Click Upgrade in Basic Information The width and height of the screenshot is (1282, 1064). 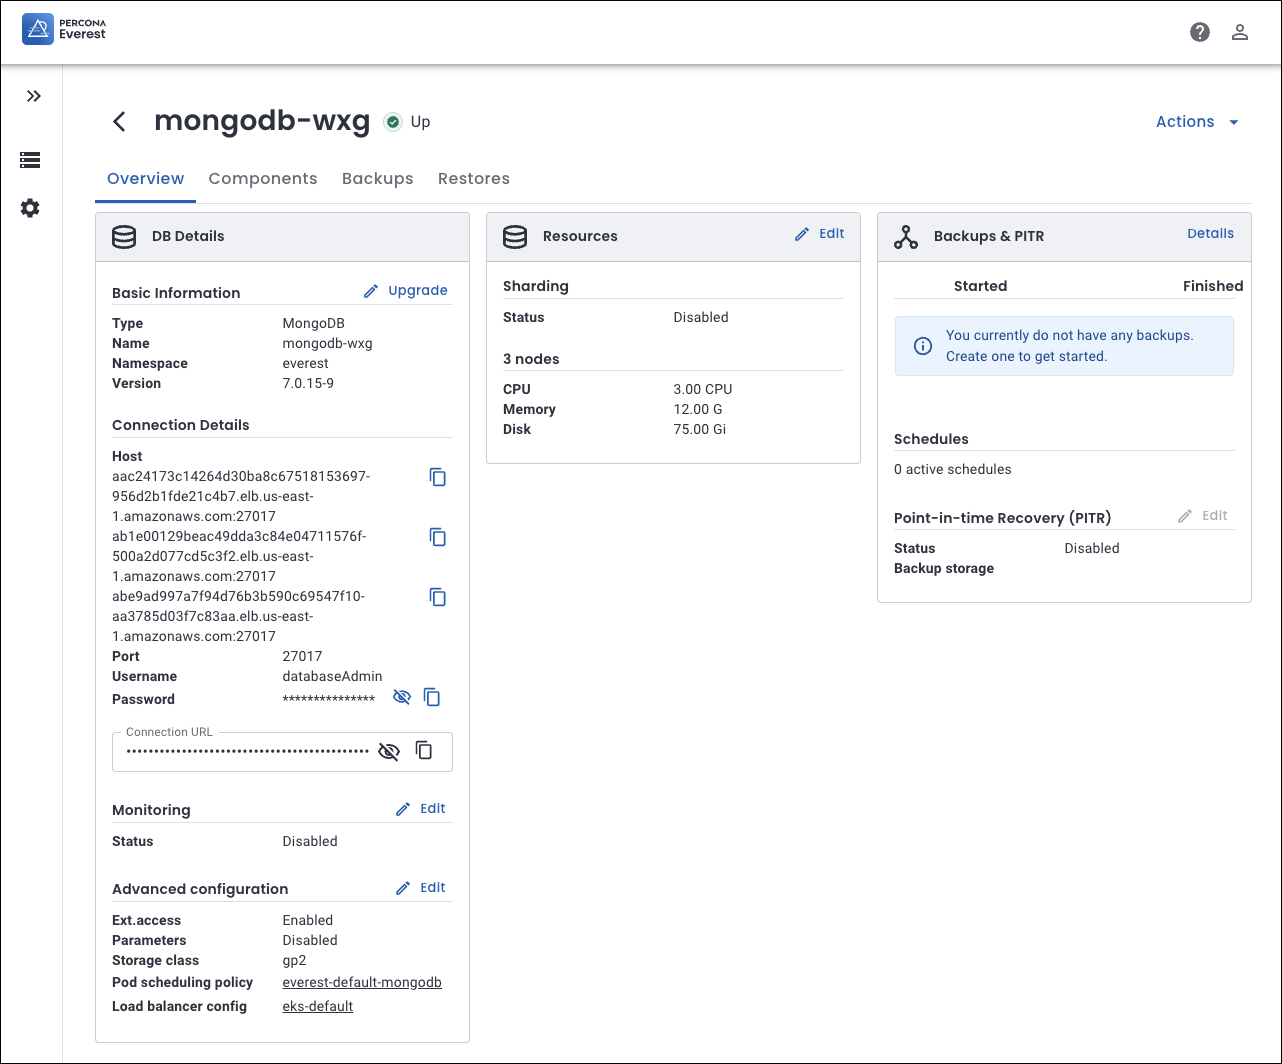coord(406,291)
